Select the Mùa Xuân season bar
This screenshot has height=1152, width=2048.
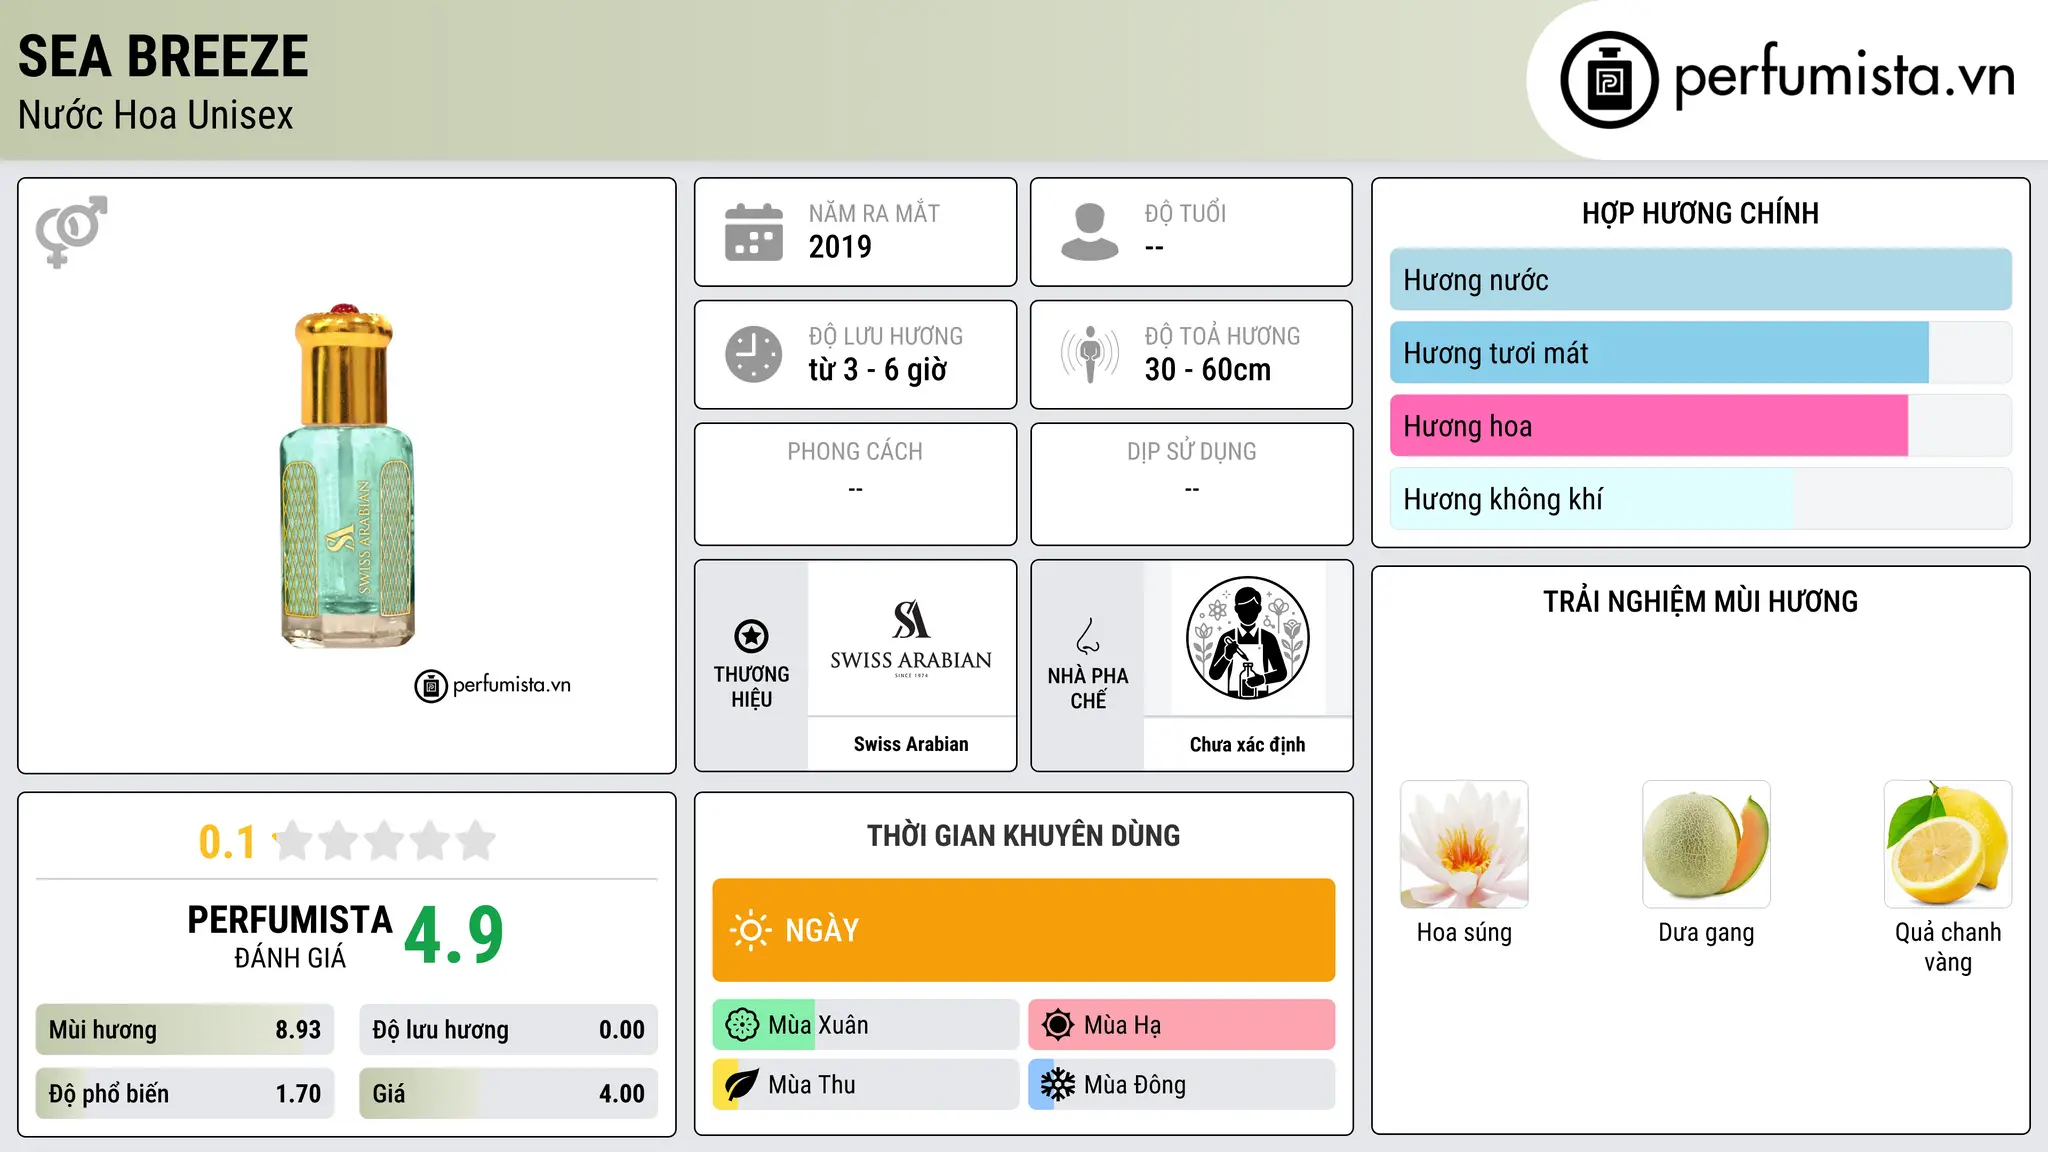pyautogui.click(x=866, y=1025)
